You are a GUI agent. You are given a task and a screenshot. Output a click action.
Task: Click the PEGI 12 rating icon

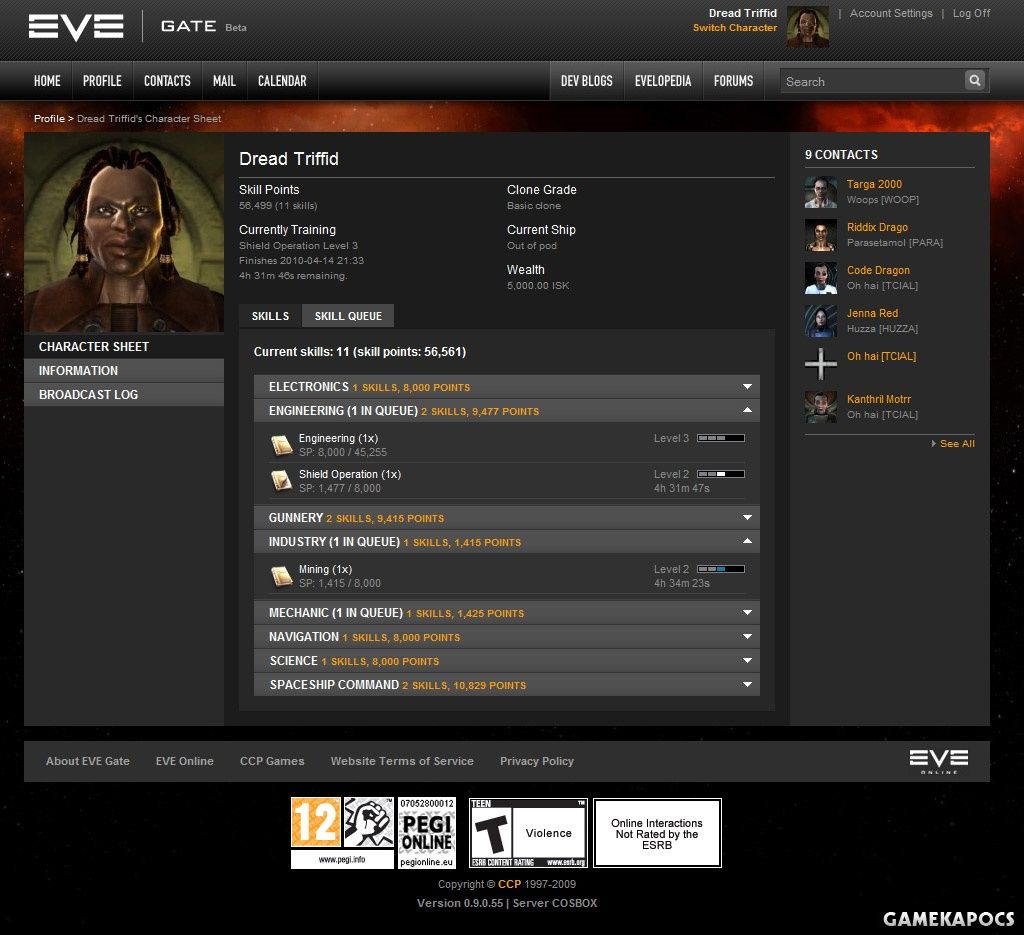coord(316,822)
